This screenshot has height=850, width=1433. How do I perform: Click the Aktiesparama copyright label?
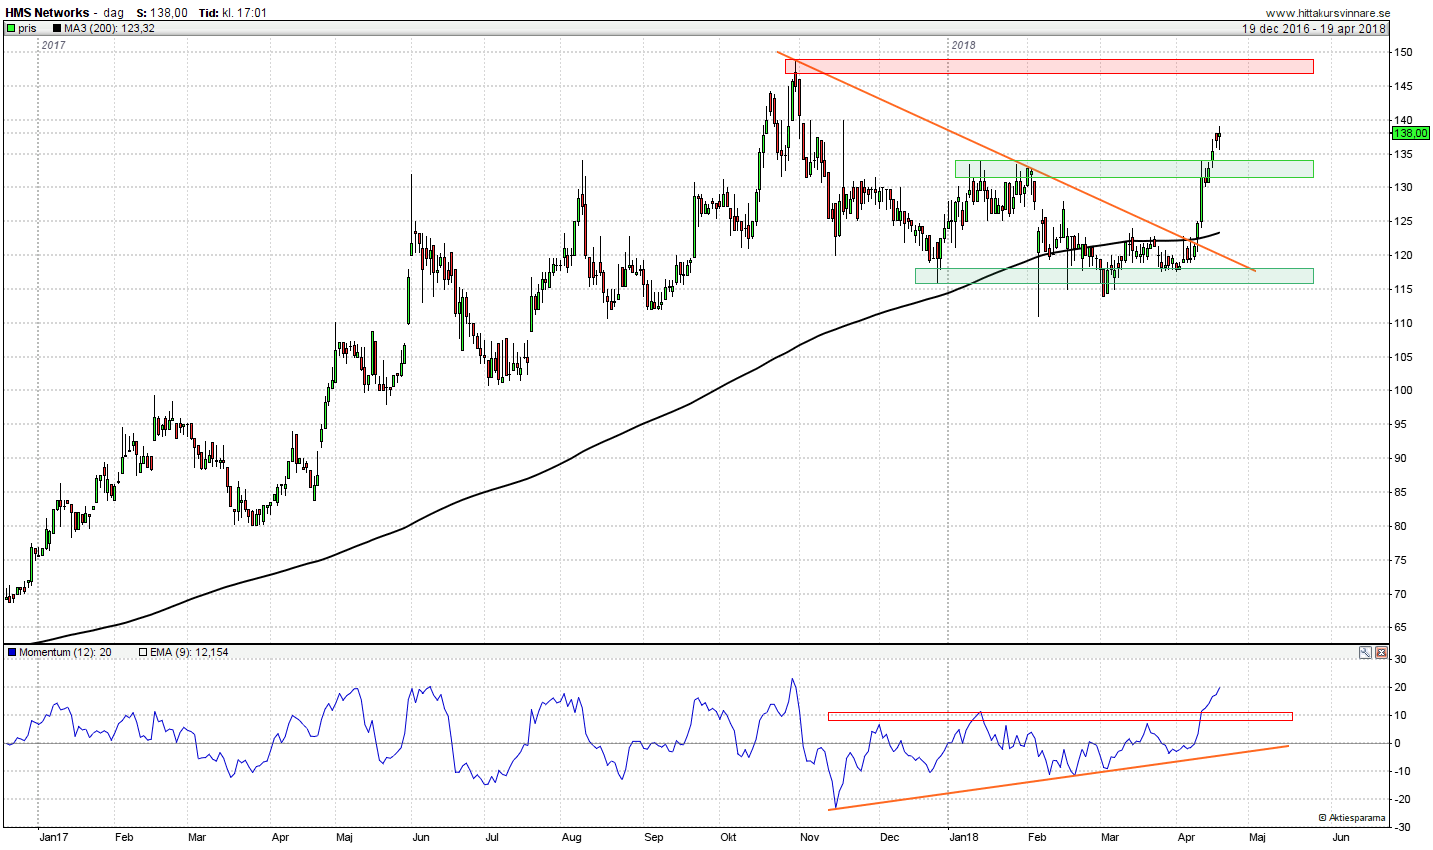tap(1352, 818)
